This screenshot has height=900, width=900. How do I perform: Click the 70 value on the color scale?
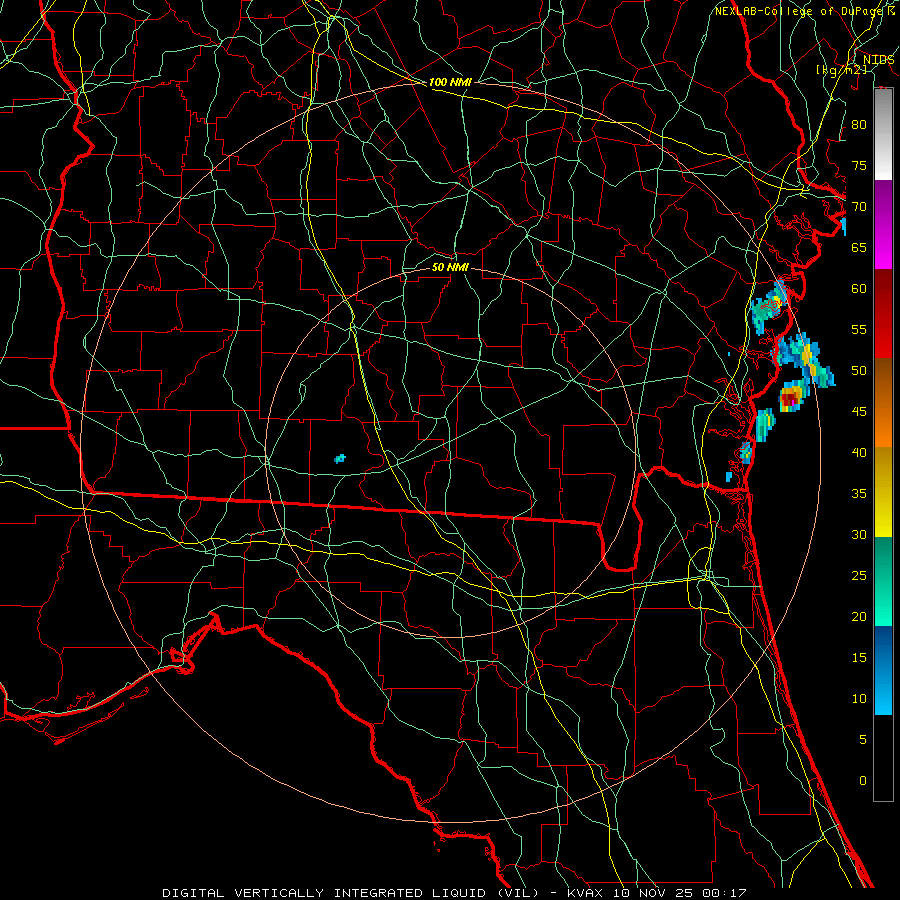[x=859, y=207]
